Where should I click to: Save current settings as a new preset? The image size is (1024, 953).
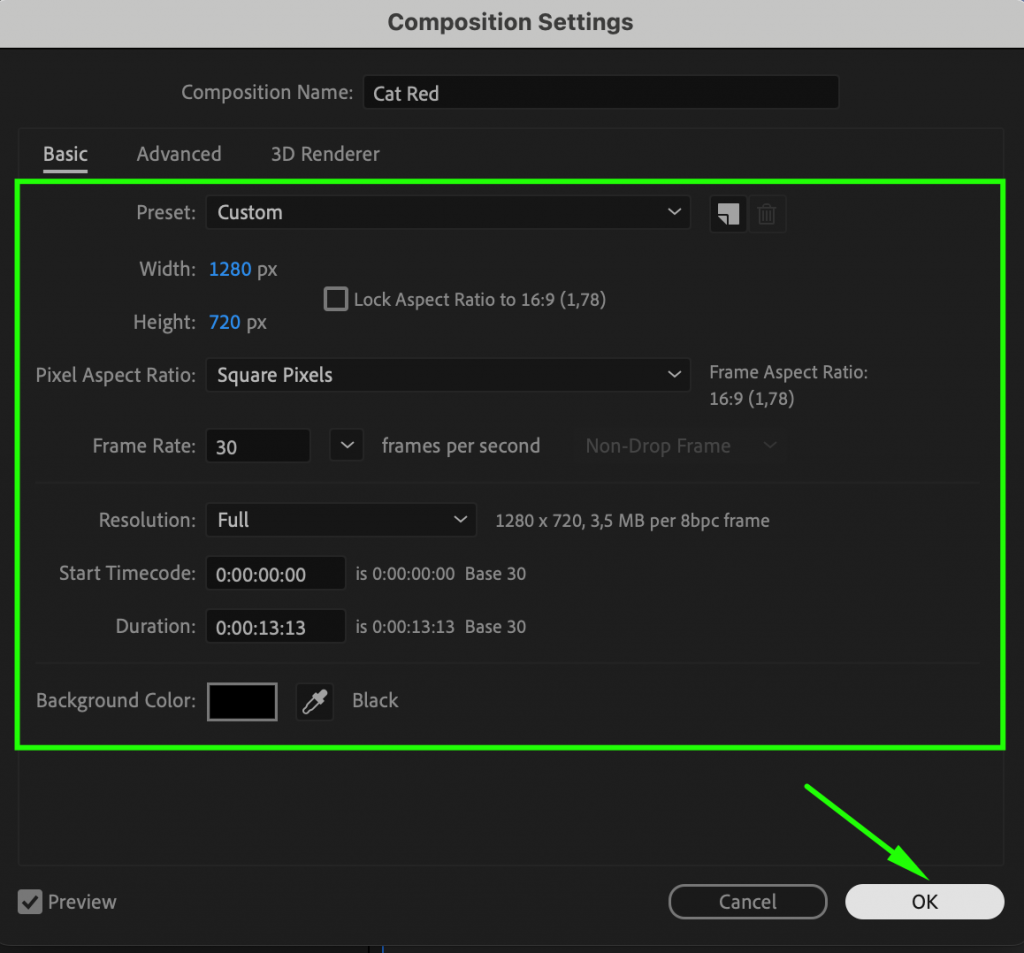click(727, 213)
